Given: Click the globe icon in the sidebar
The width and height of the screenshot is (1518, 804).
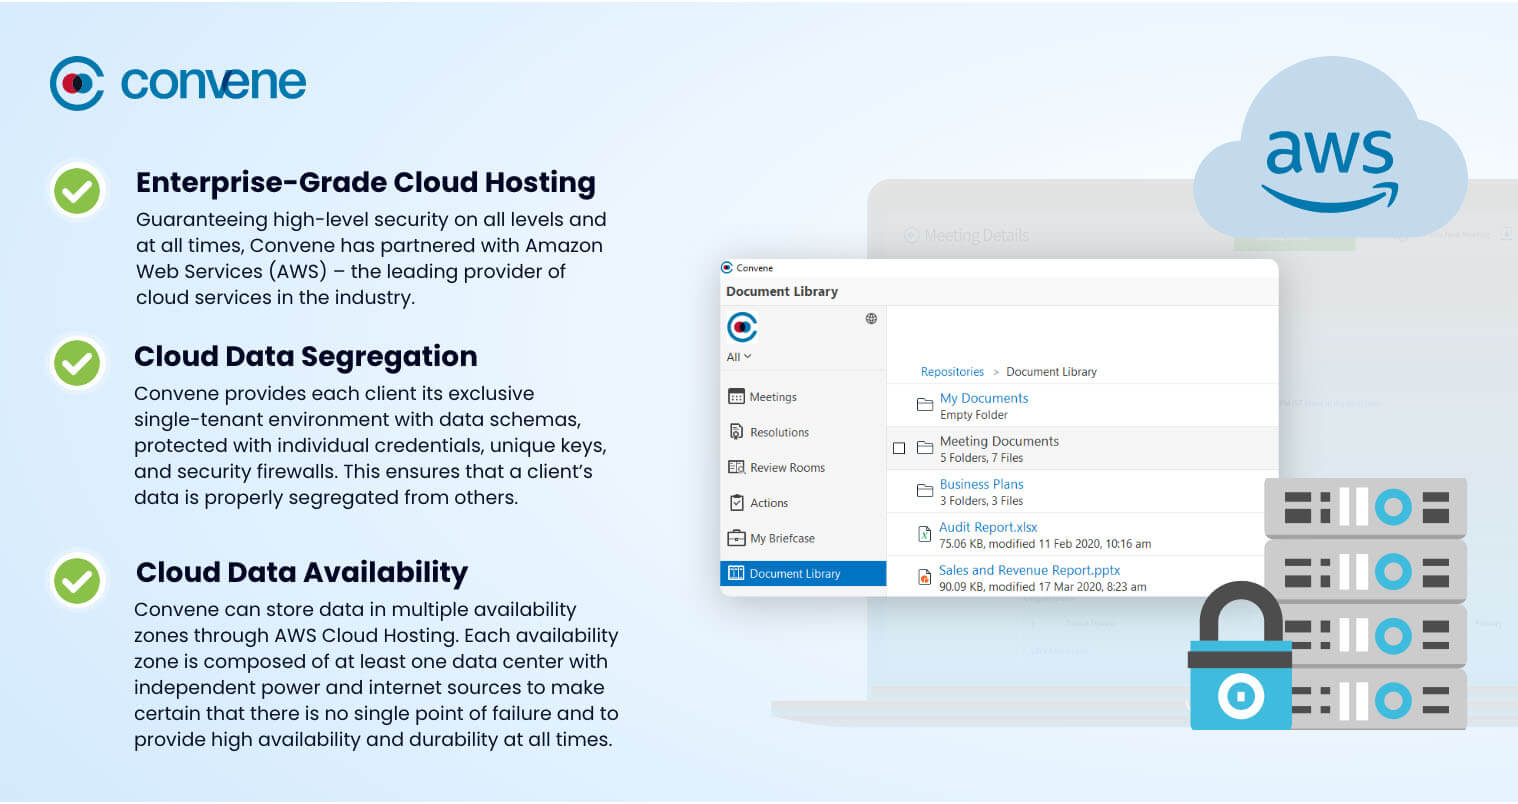Looking at the screenshot, I should (871, 318).
